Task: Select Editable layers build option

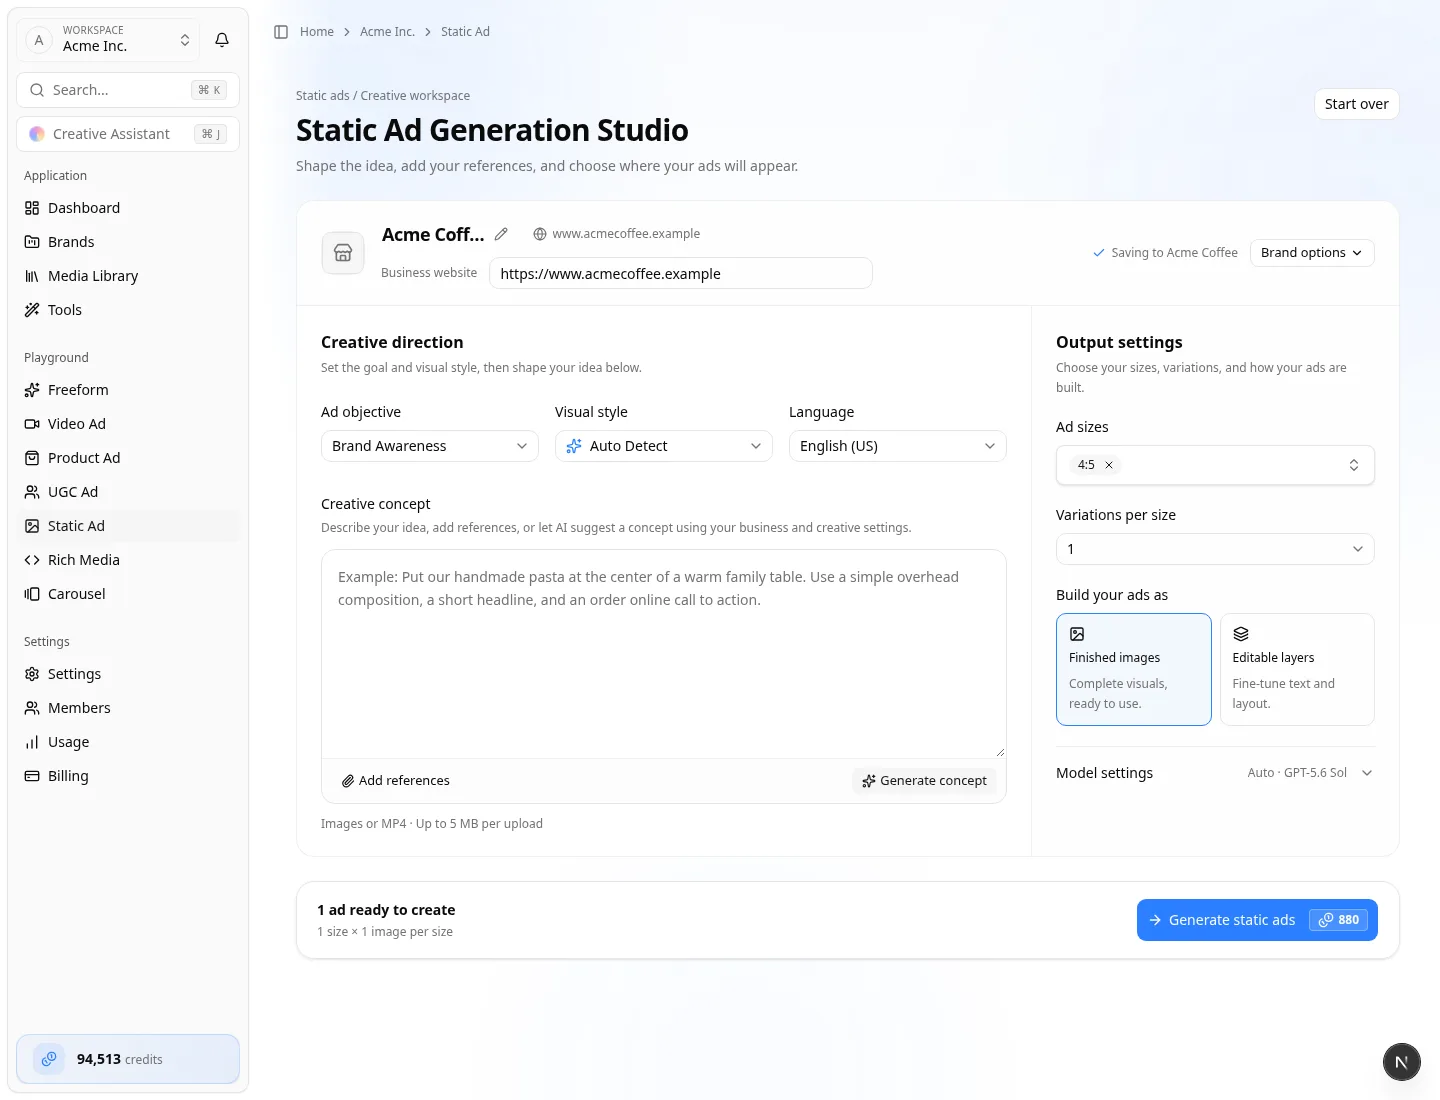Action: point(1297,669)
